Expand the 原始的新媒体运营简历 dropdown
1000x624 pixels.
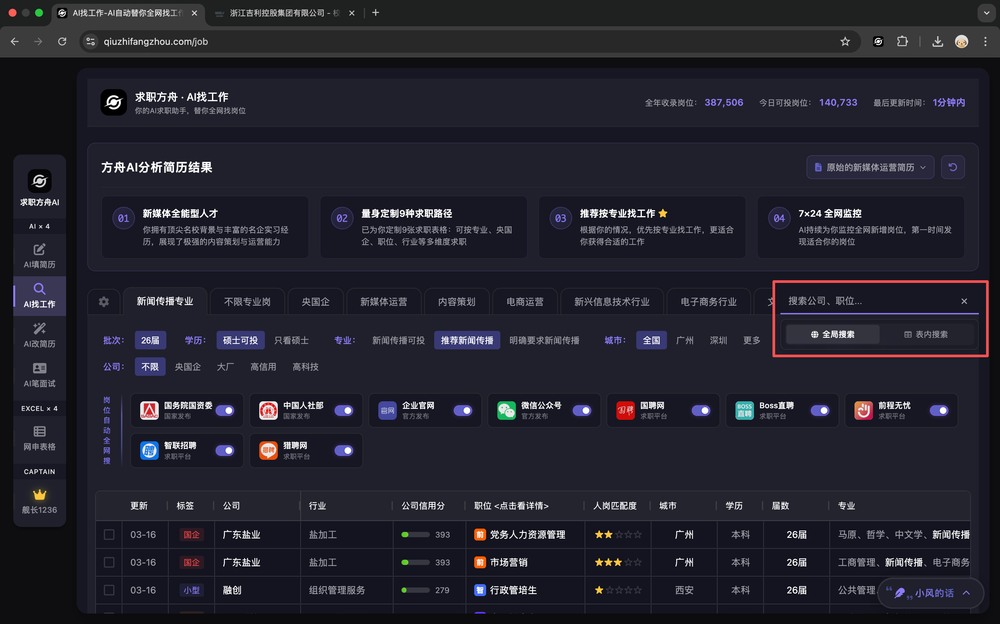pos(869,167)
